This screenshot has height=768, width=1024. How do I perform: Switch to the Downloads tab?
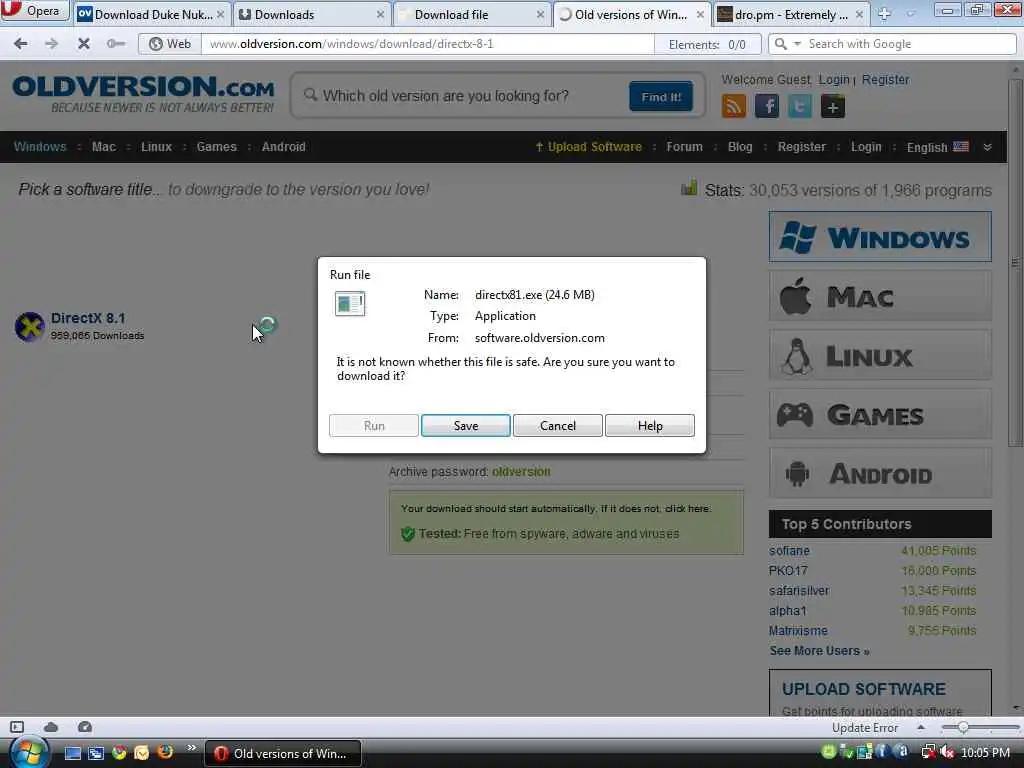(312, 14)
